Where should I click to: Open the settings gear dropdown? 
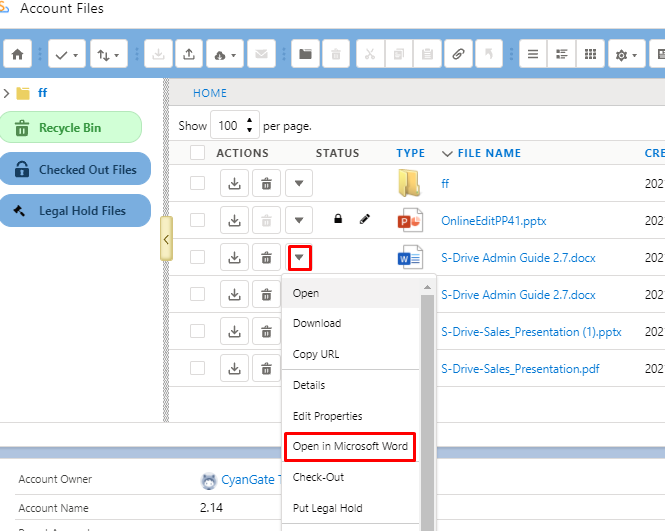[x=626, y=54]
